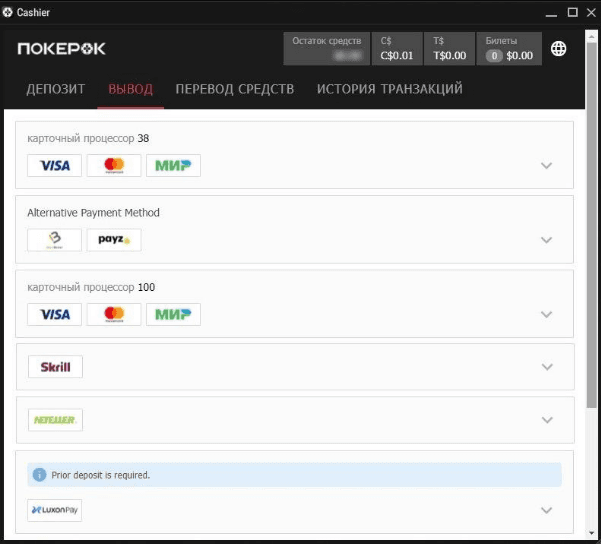This screenshot has width=602, height=544.
Task: Close the Cashier window
Action: coord(591,12)
